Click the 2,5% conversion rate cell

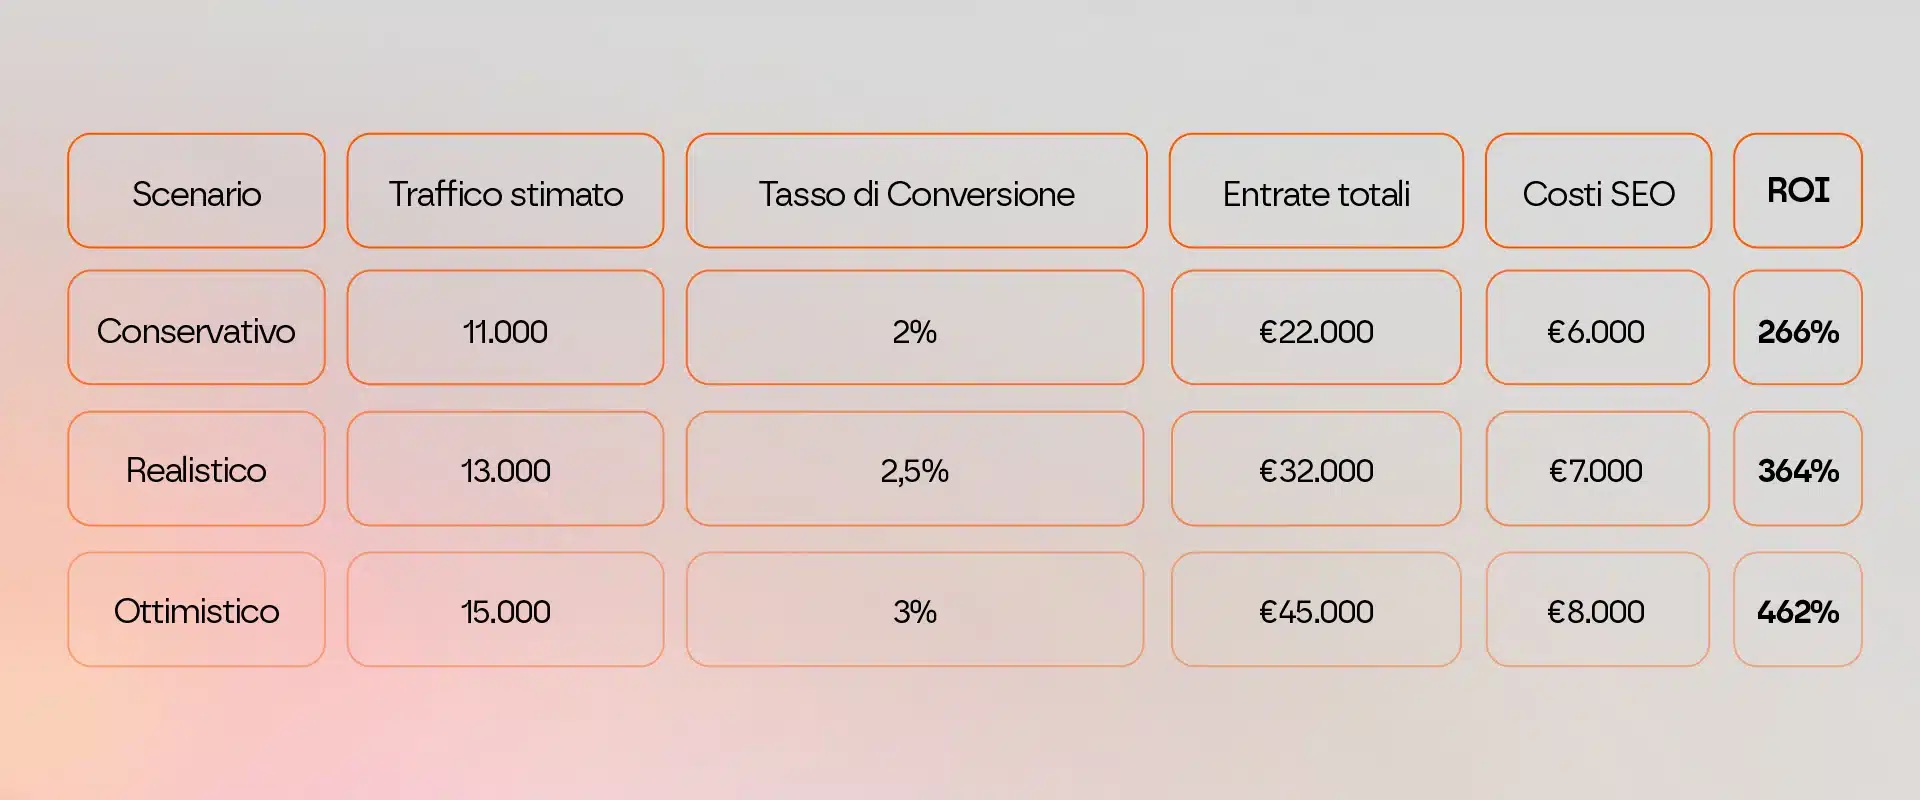[x=914, y=469]
